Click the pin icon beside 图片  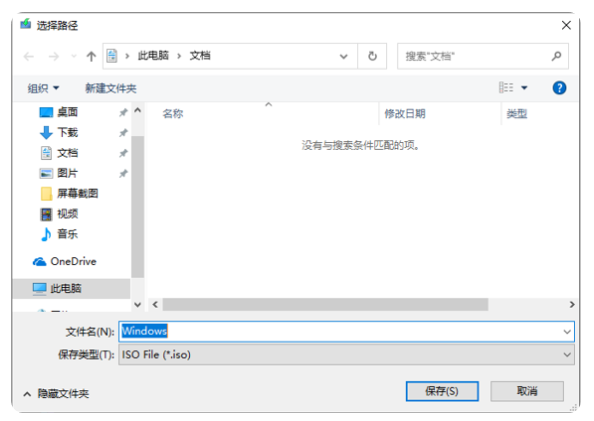tap(123, 174)
